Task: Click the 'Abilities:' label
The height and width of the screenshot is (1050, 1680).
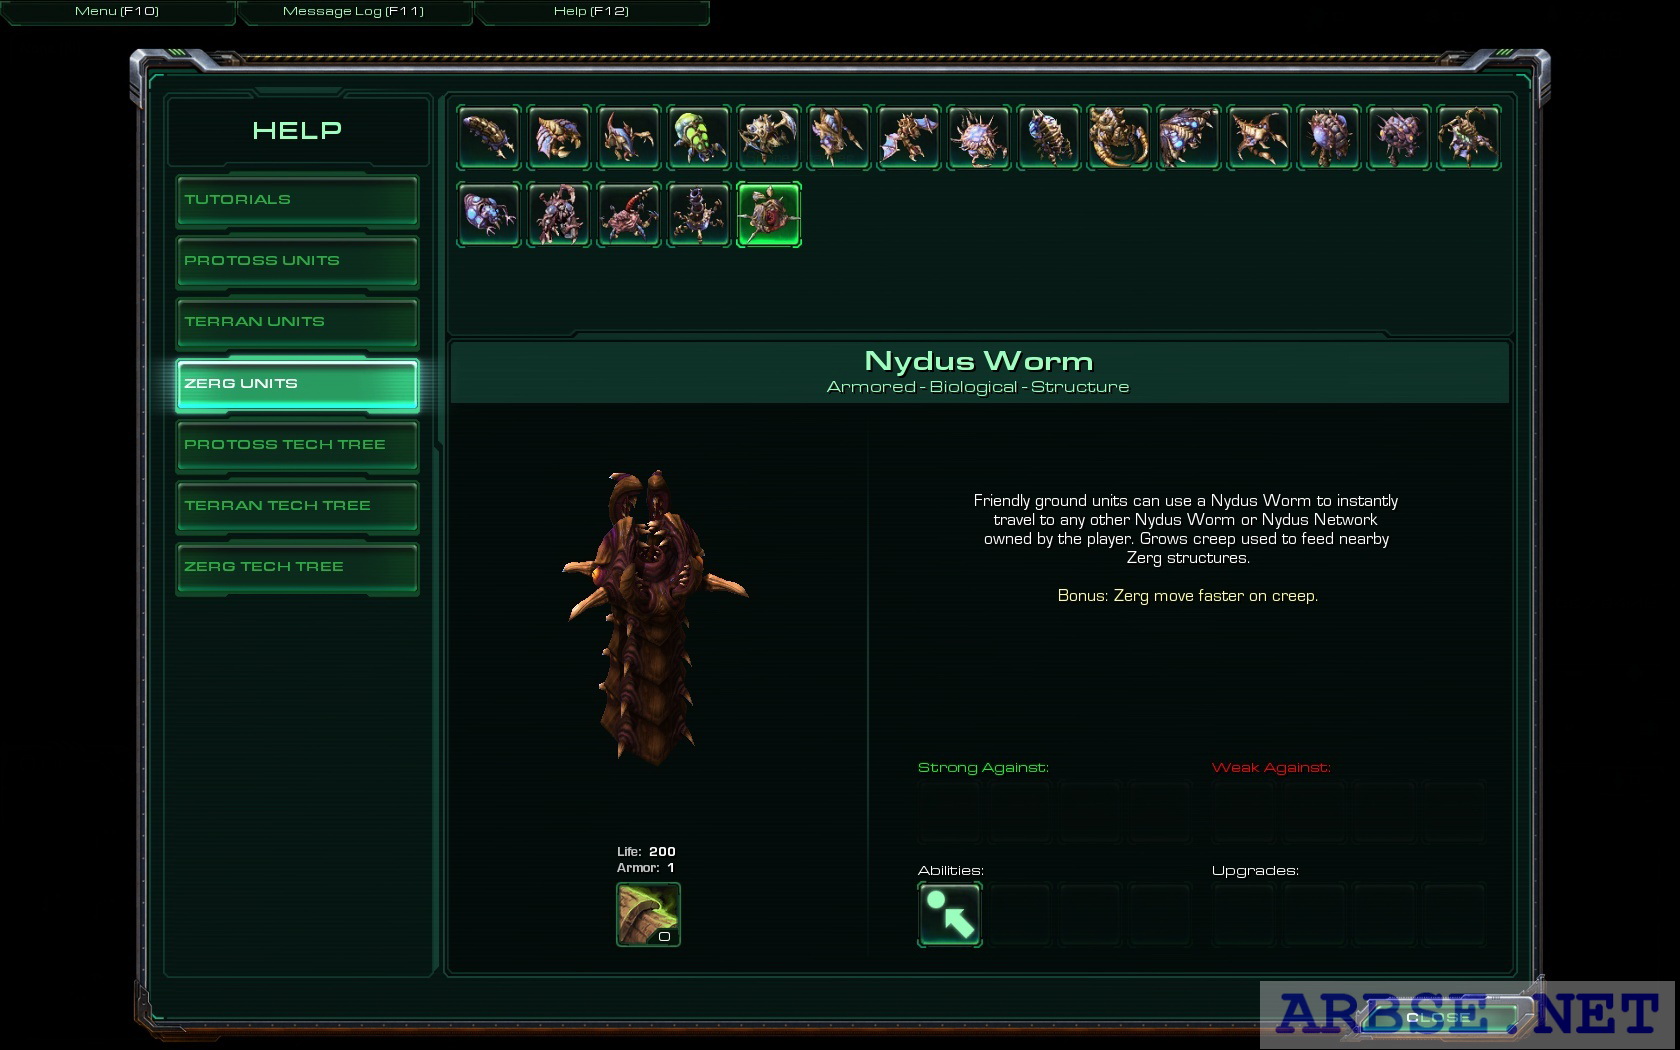Action: tap(951, 870)
